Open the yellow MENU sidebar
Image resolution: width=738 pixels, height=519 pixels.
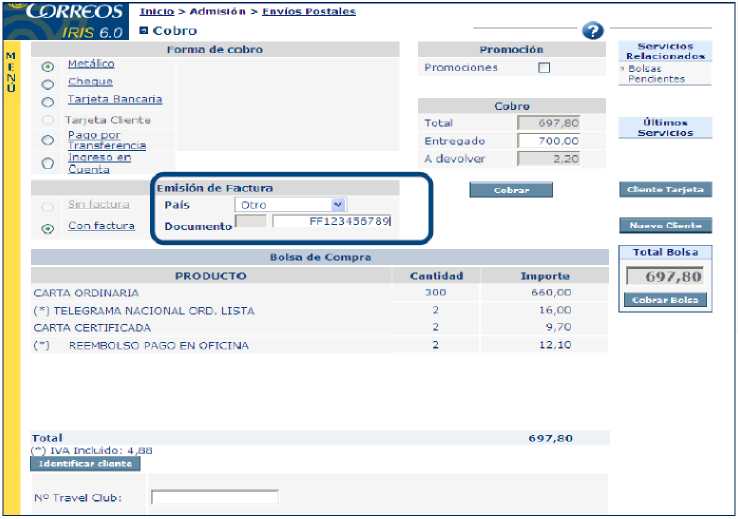pyautogui.click(x=11, y=72)
